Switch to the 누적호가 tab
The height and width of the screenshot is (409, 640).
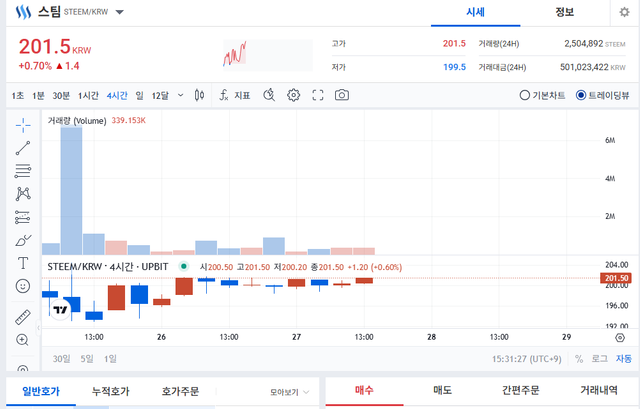(x=111, y=391)
